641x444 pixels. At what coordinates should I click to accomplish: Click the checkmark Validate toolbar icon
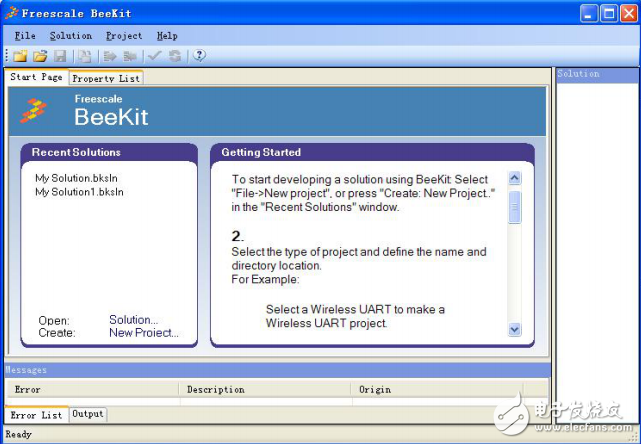[x=154, y=56]
